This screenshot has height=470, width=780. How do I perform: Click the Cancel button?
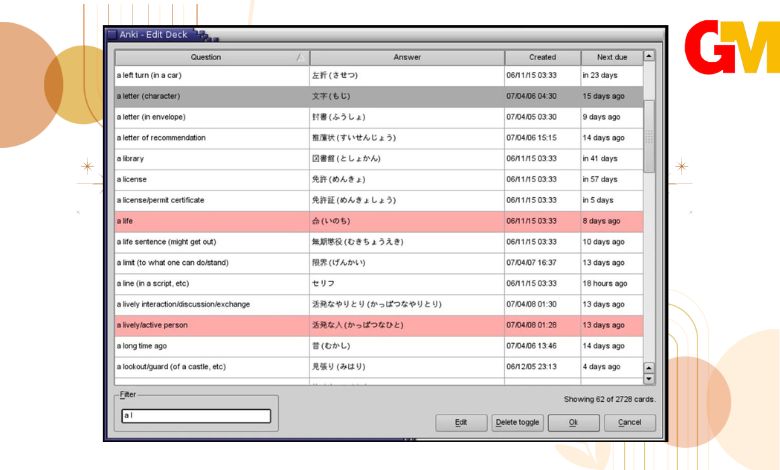click(x=630, y=423)
